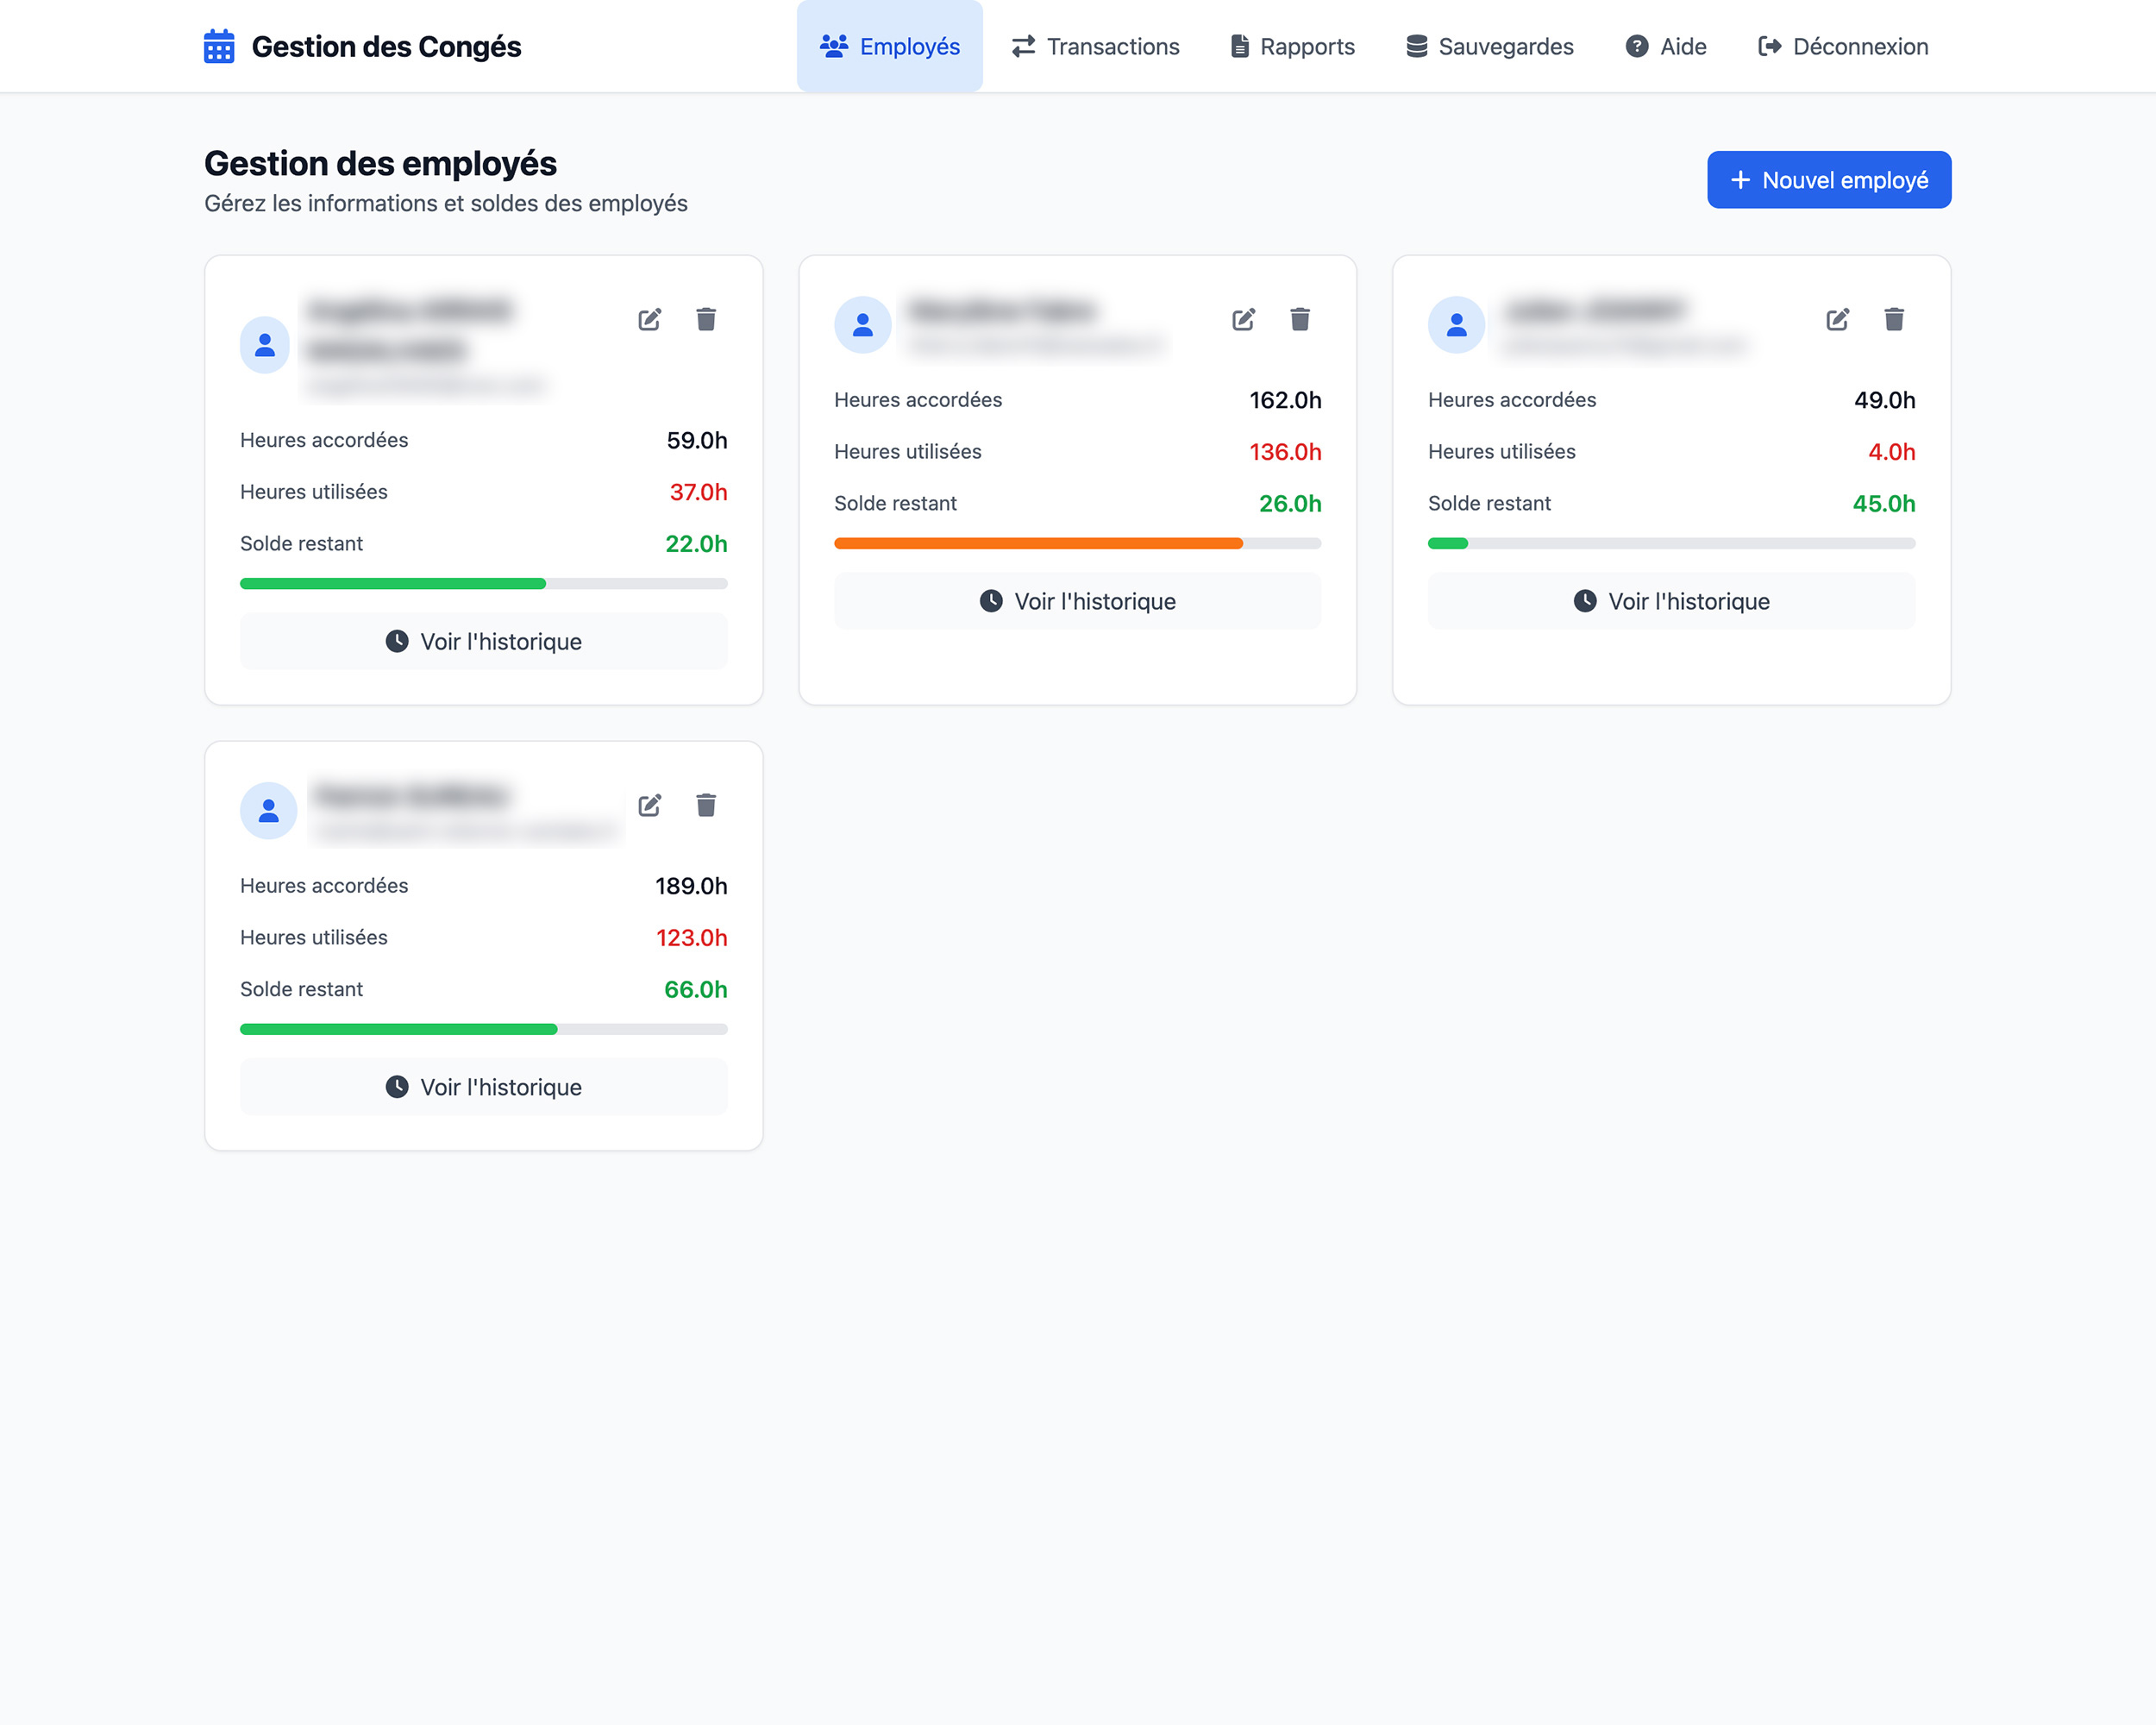Image resolution: width=2156 pixels, height=1725 pixels.
Task: Click the blue calendar logo icon
Action: pos(219,46)
